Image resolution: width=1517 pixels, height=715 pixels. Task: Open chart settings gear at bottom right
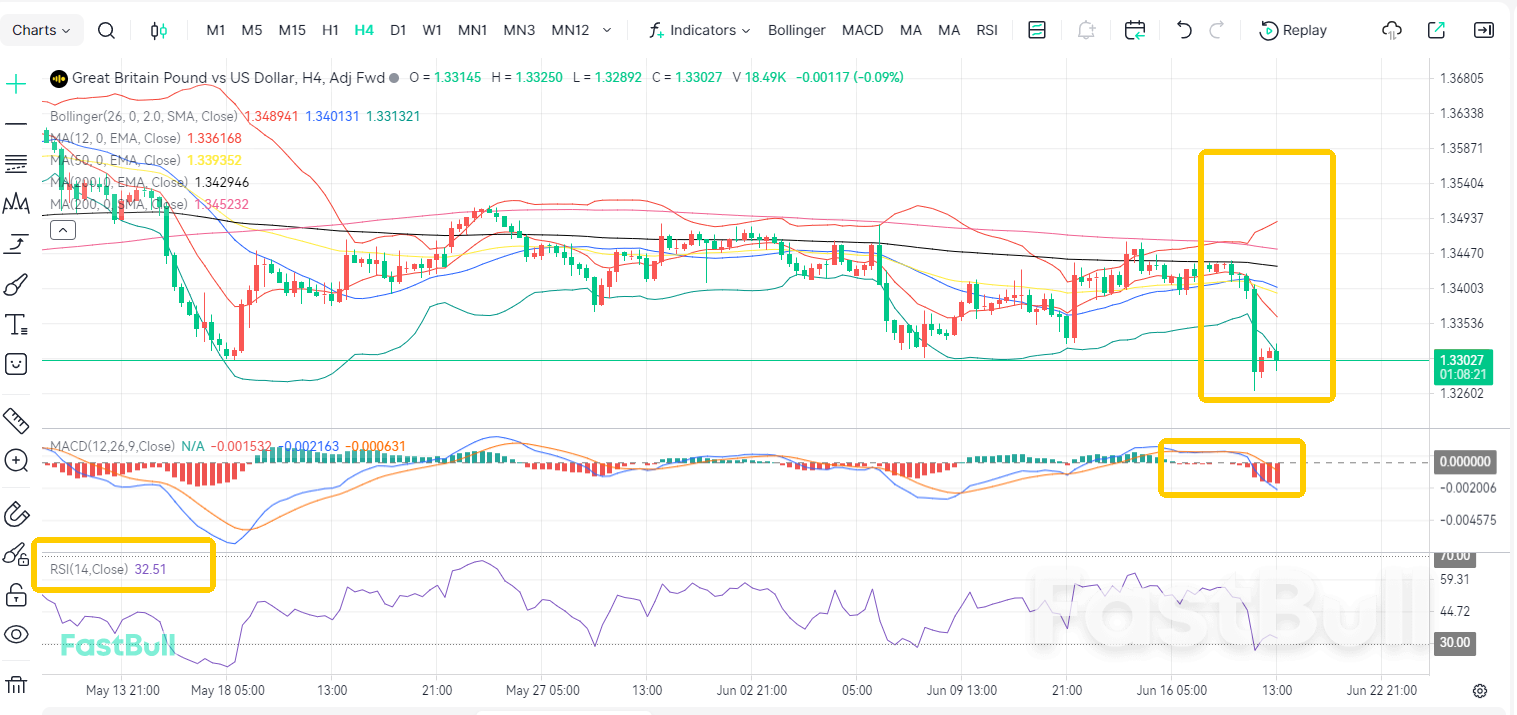(x=1480, y=691)
